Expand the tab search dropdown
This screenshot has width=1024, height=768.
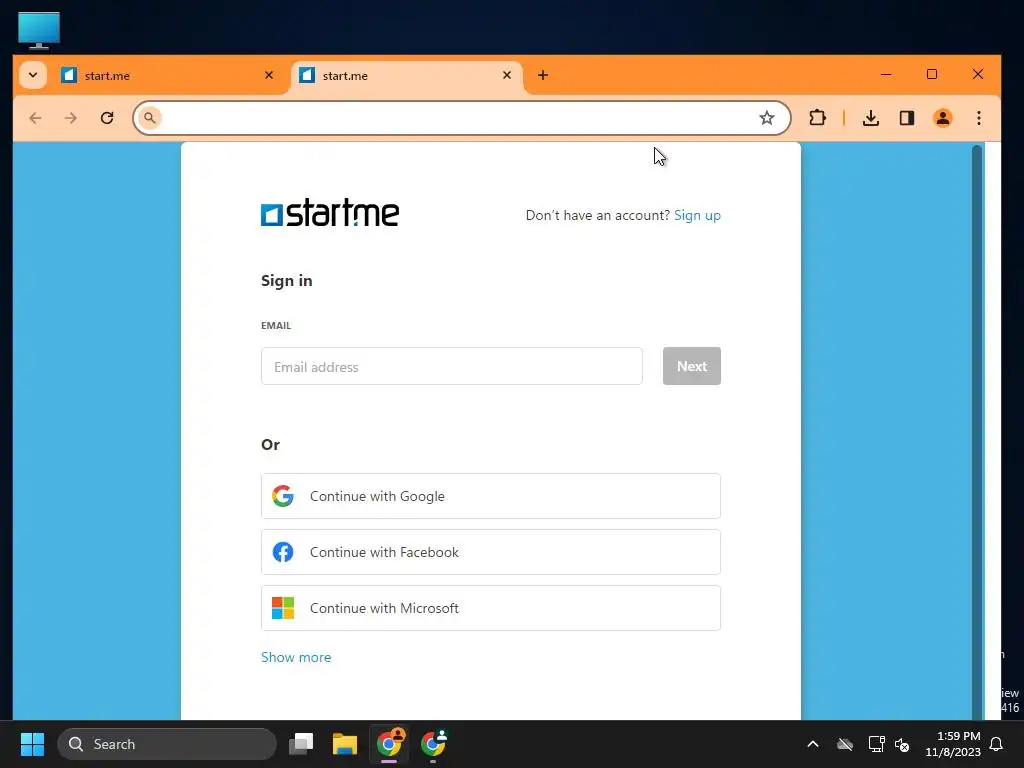pyautogui.click(x=33, y=75)
